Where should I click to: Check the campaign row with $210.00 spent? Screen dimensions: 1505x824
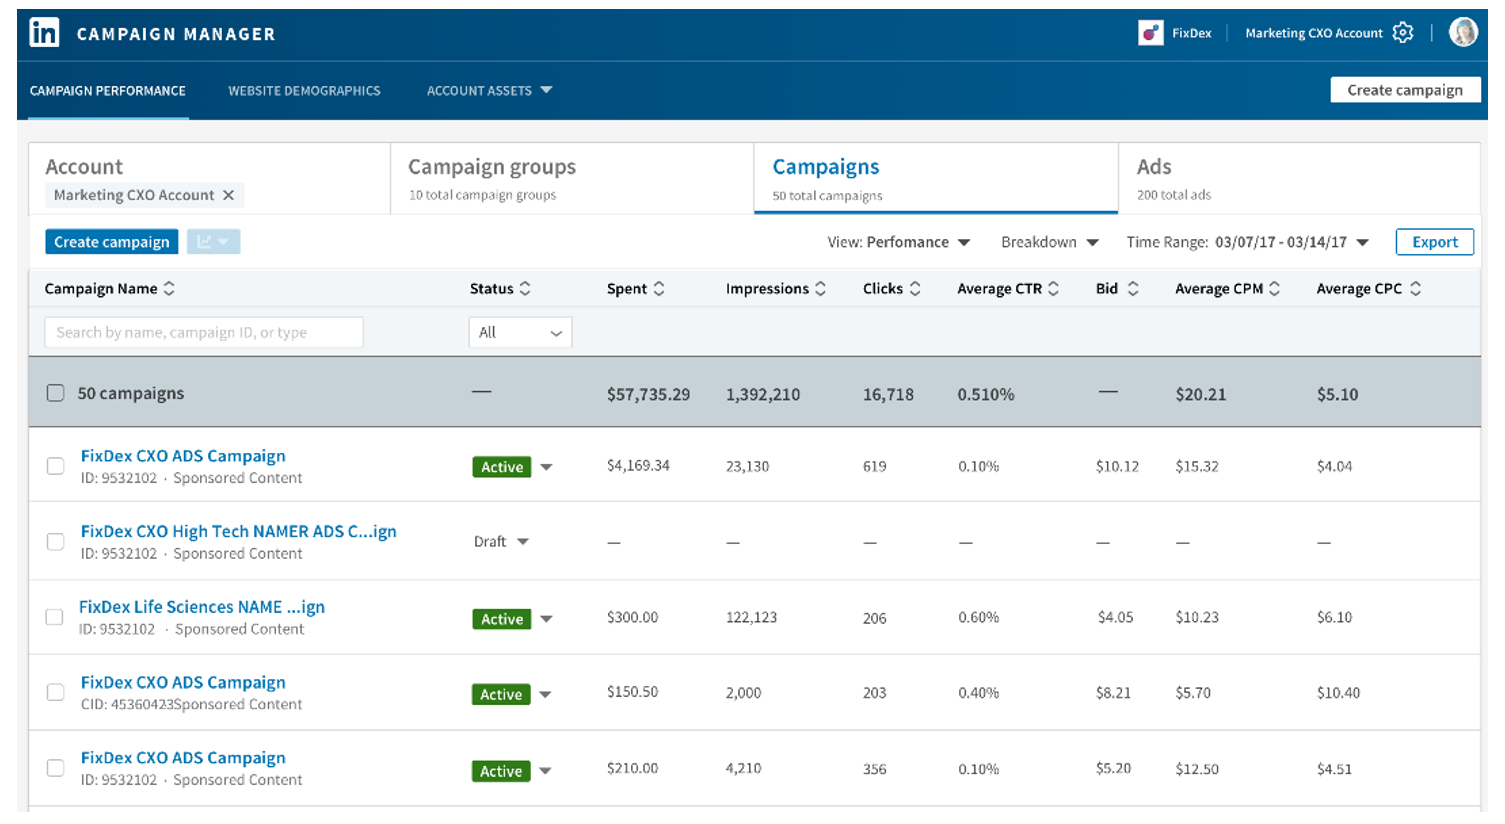56,768
